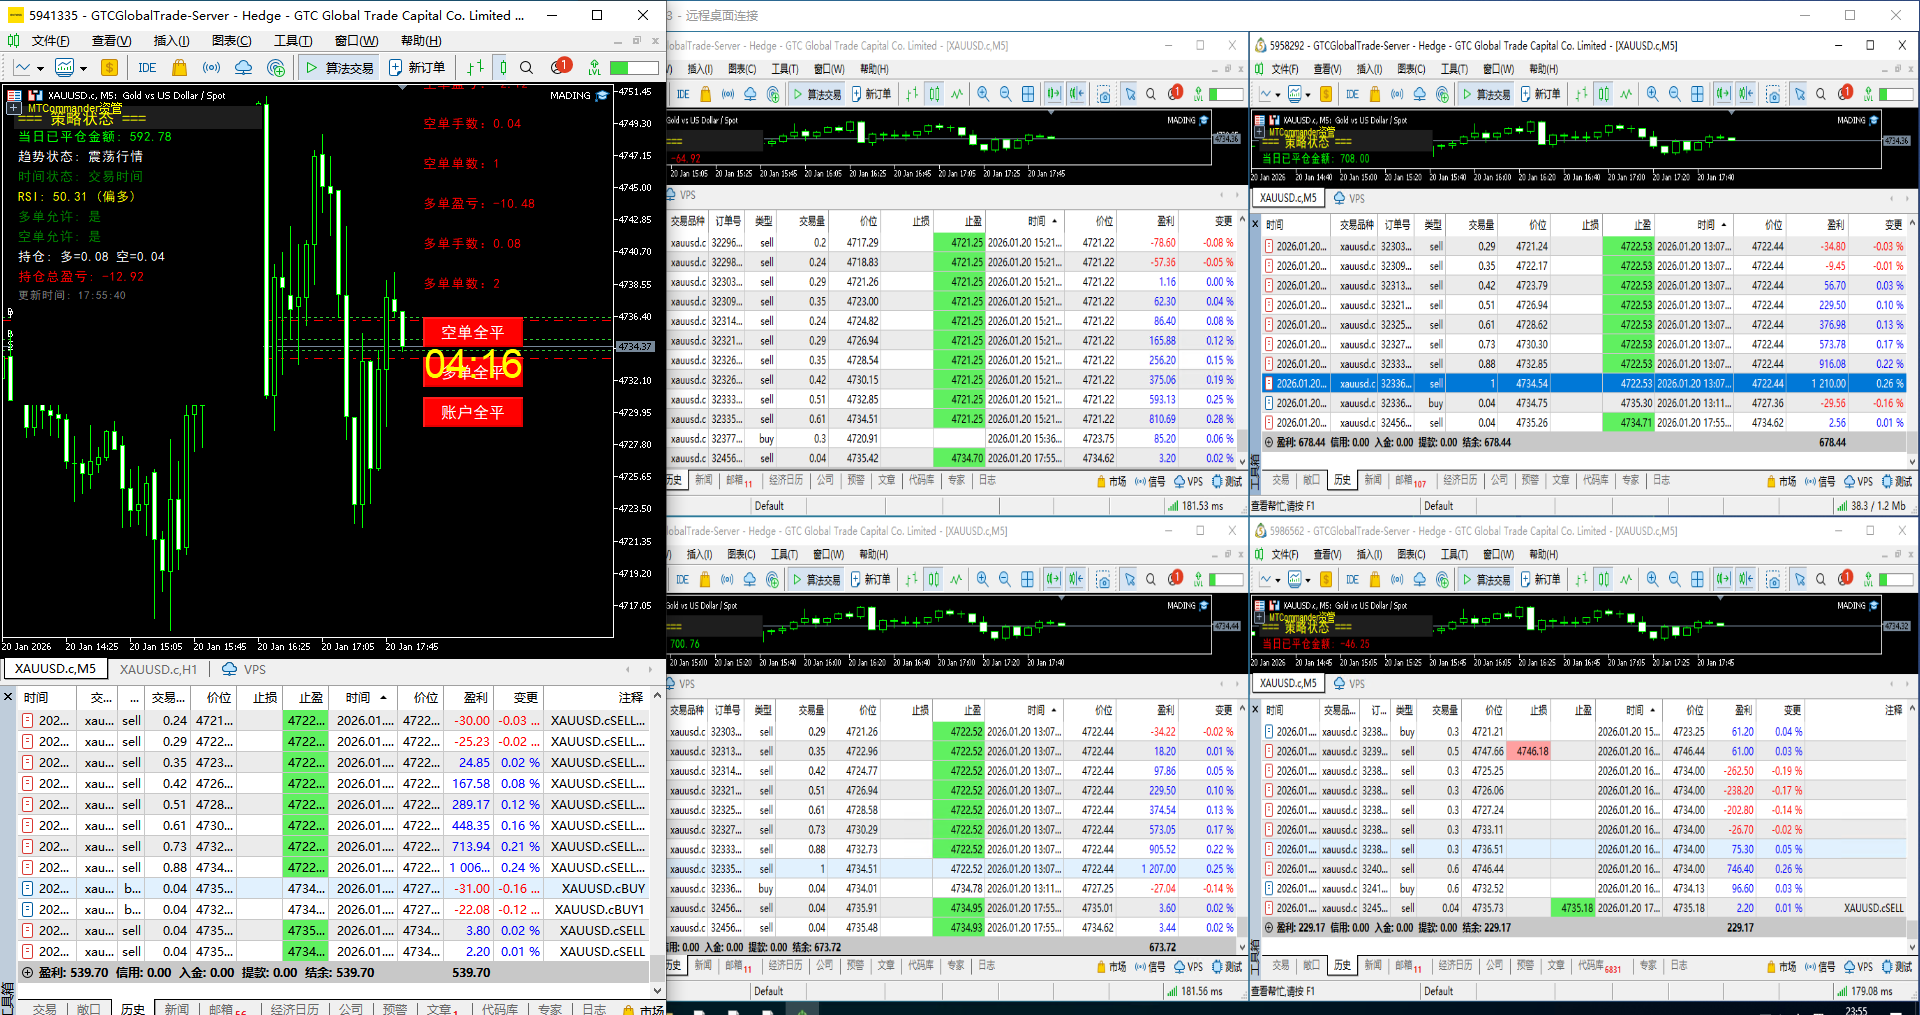Zoom in the chart in the 5958292 window
This screenshot has width=1920, height=1015.
(x=1652, y=94)
